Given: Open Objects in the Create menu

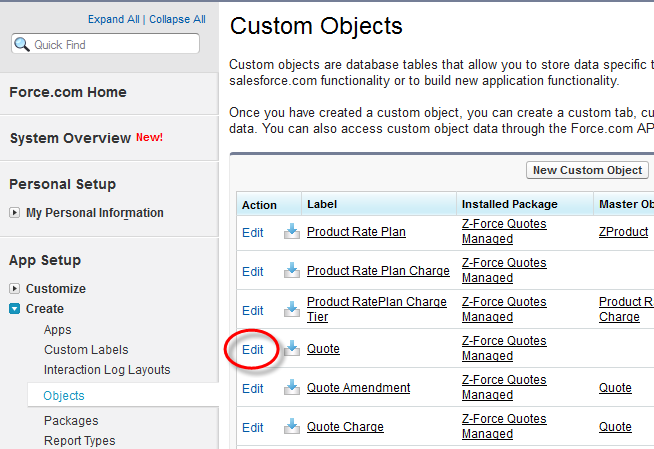Looking at the screenshot, I should (x=64, y=396).
